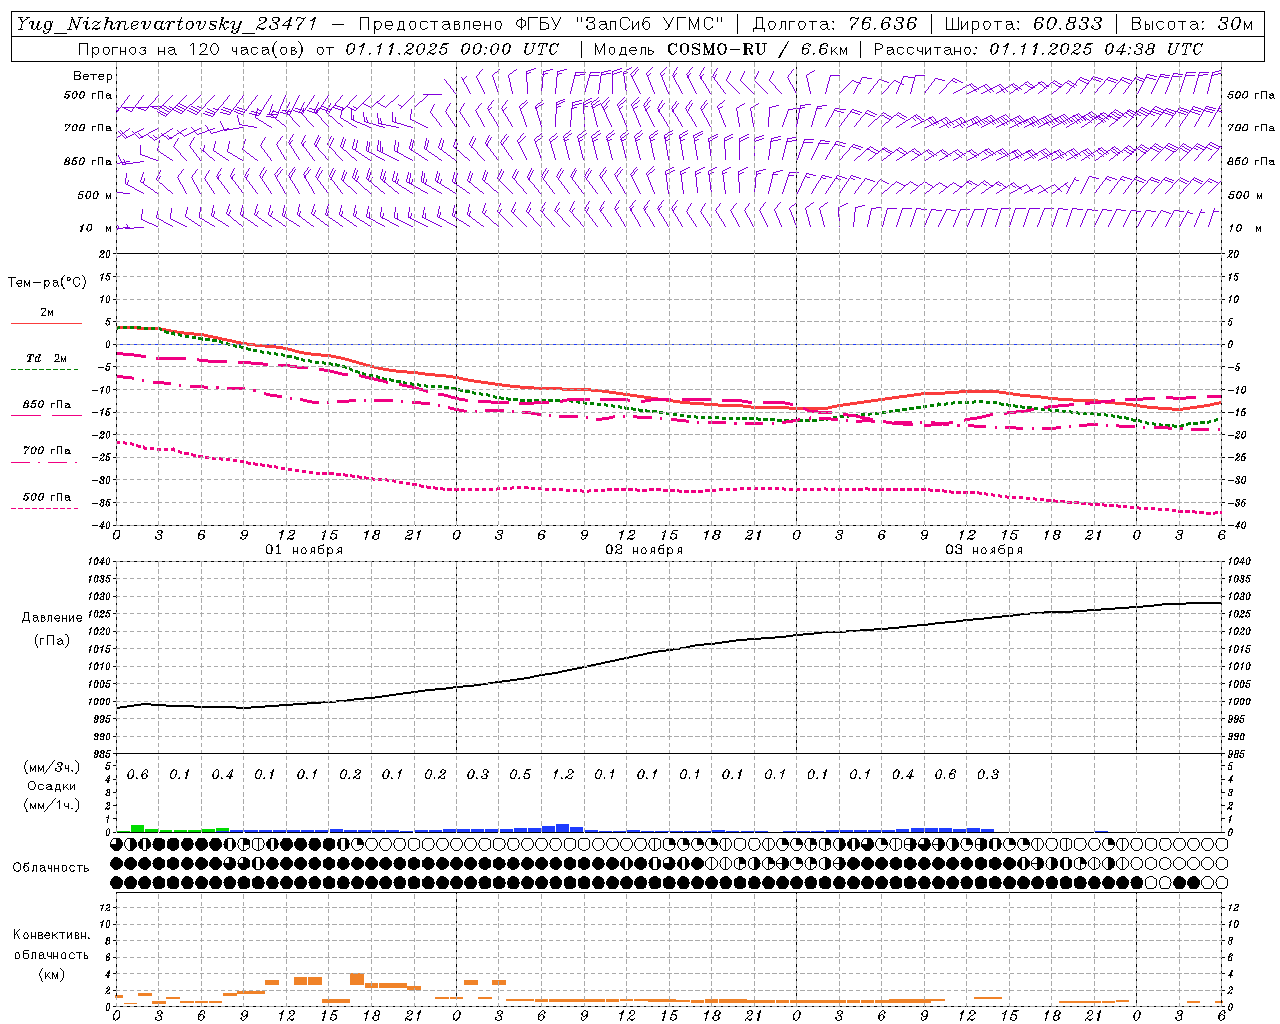Click the Конвективн. convective cloud label
The image size is (1280, 1024).
tap(51, 935)
